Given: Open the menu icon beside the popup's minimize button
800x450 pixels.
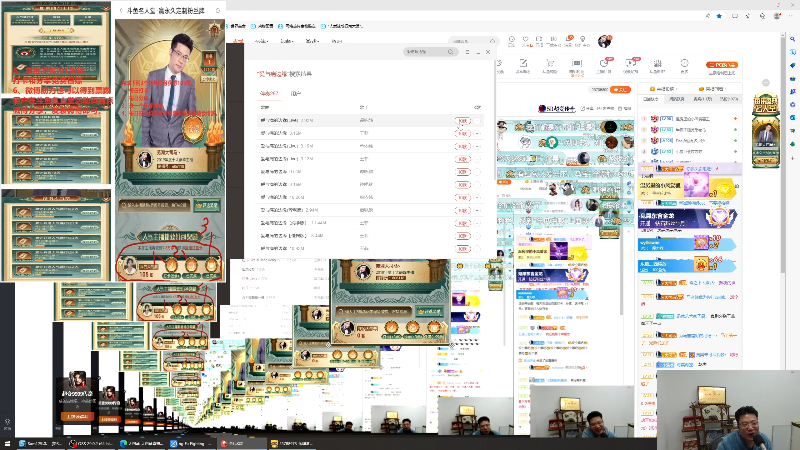Looking at the screenshot, I should [x=467, y=52].
